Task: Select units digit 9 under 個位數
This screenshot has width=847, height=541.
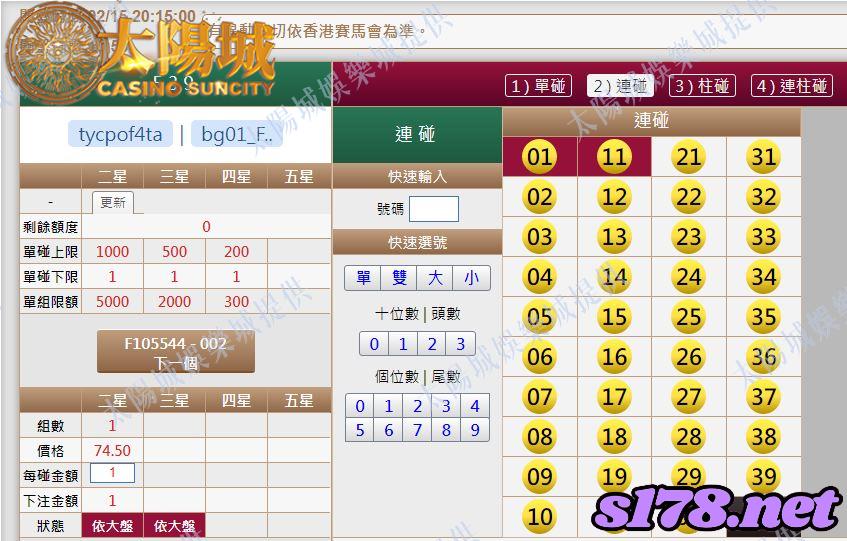Action: coord(475,430)
